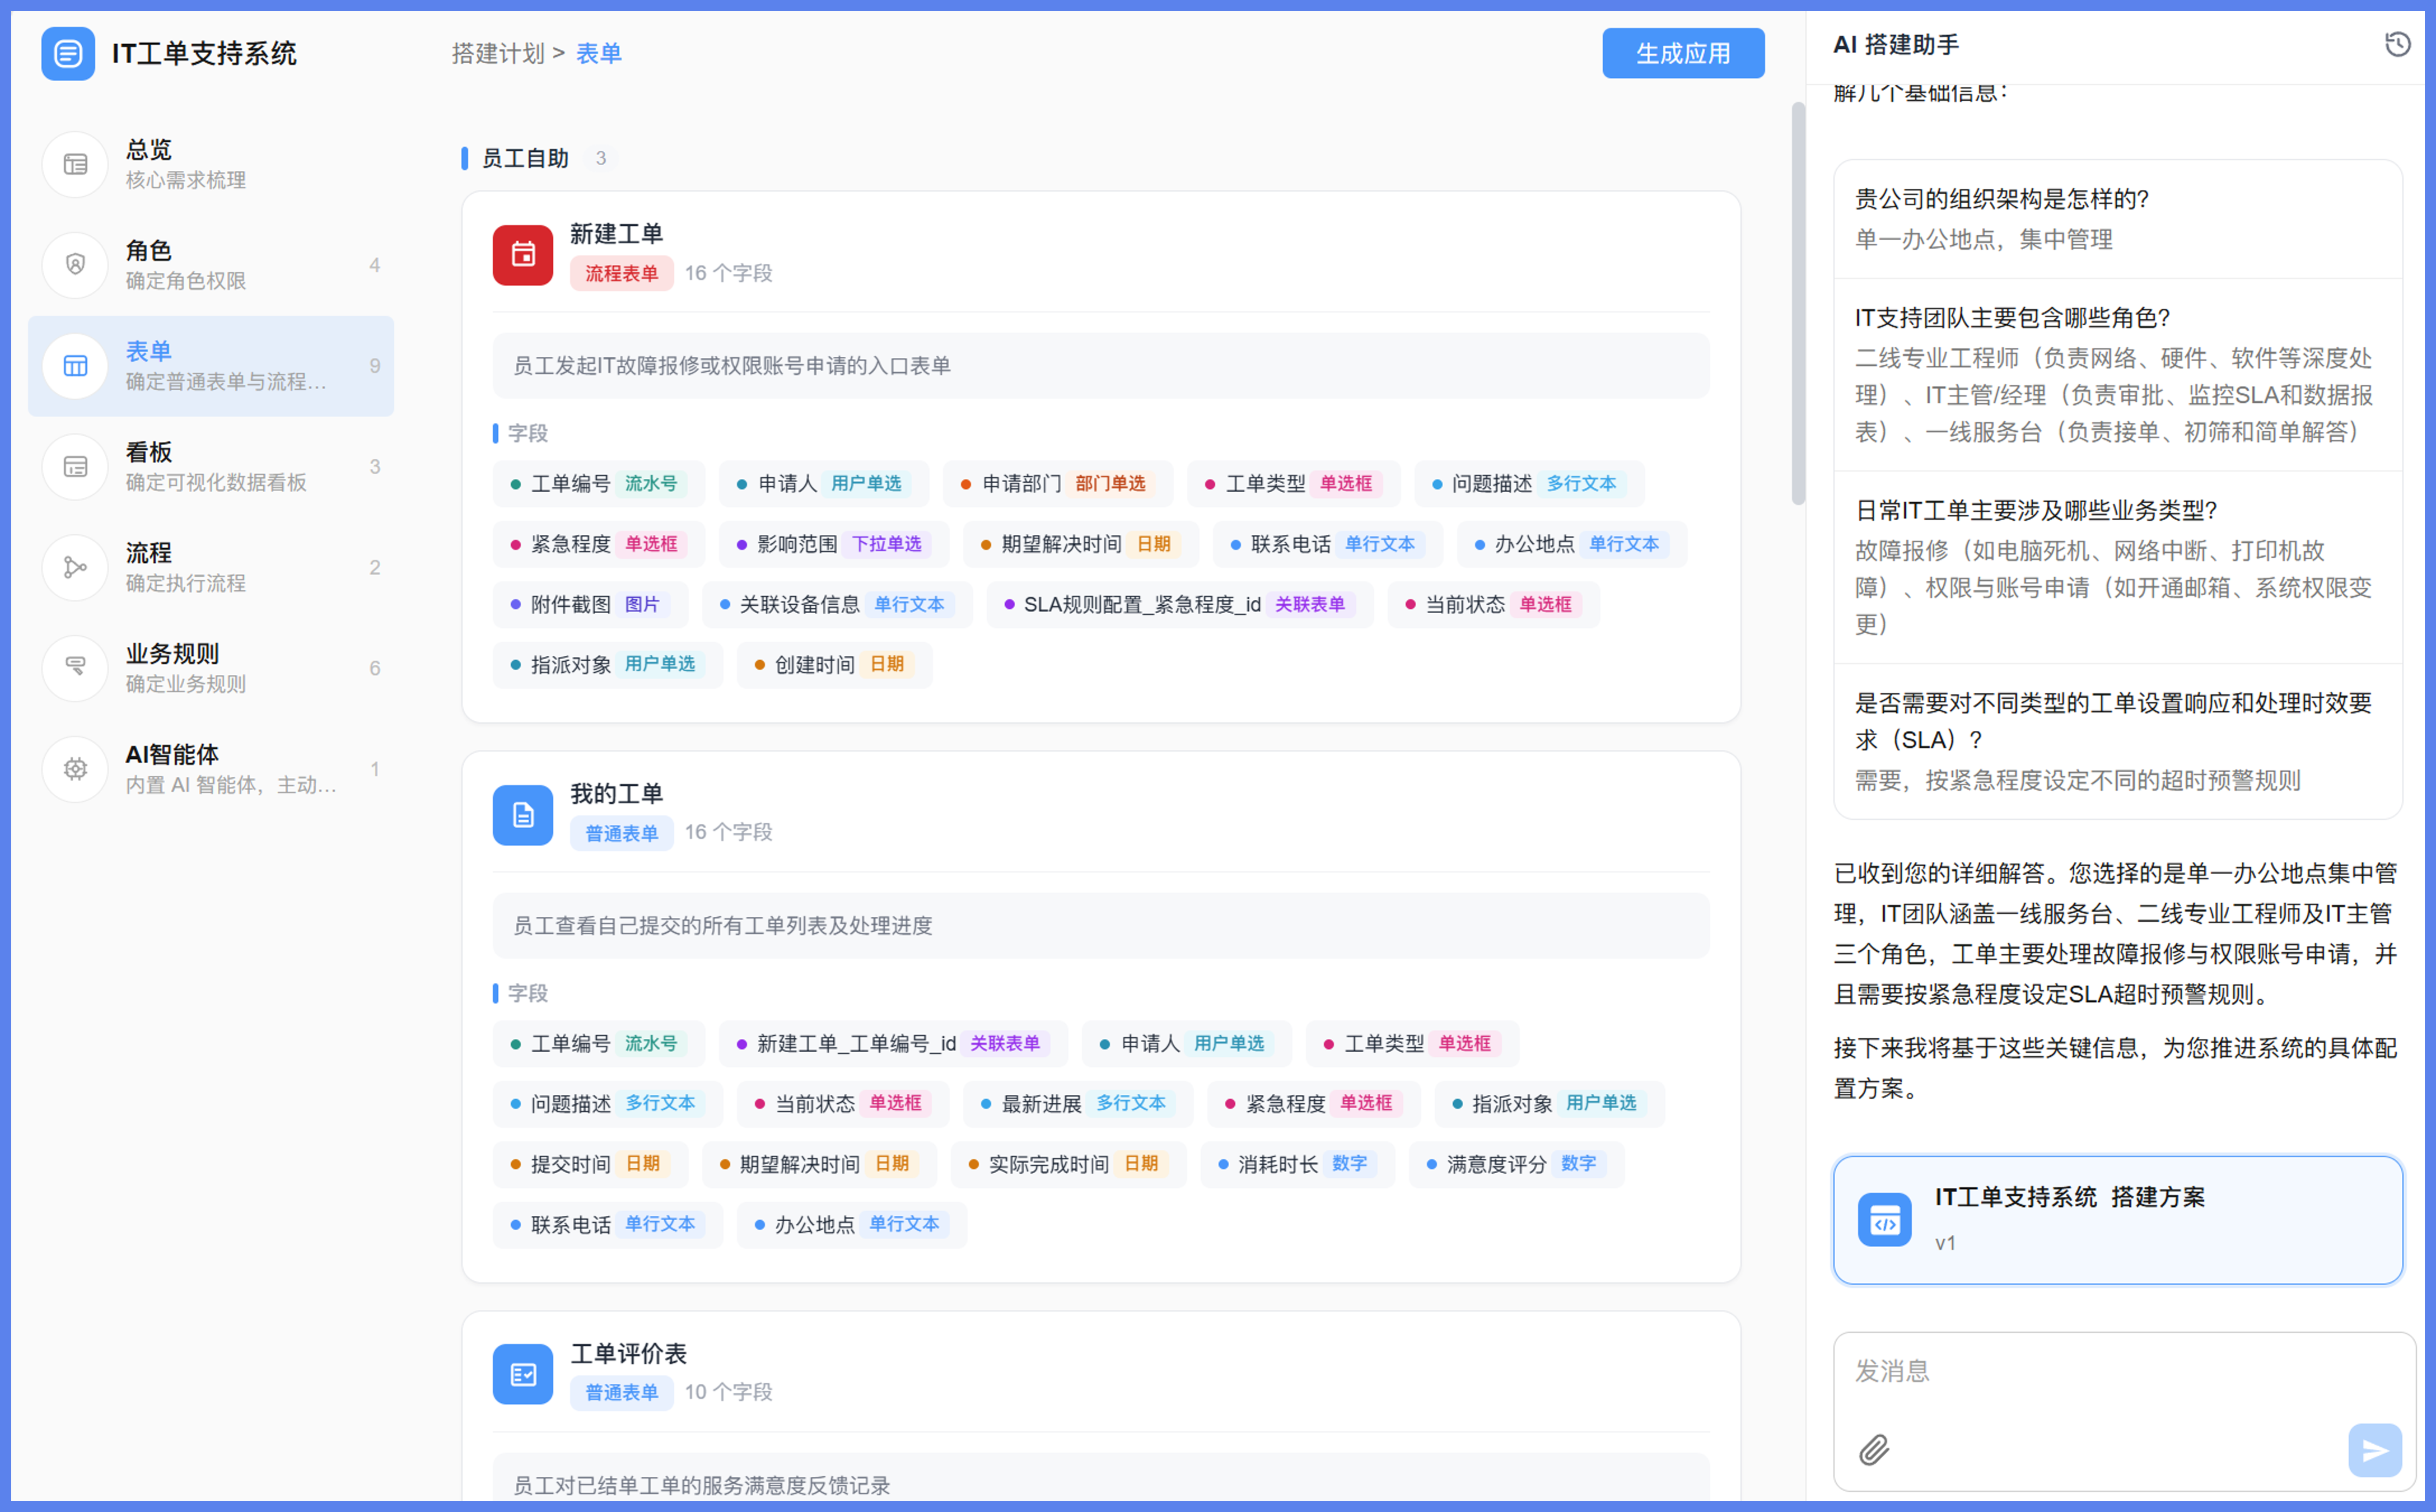The width and height of the screenshot is (2436, 1512).
Task: Click the 工单评价表 card title
Action: (x=628, y=1353)
